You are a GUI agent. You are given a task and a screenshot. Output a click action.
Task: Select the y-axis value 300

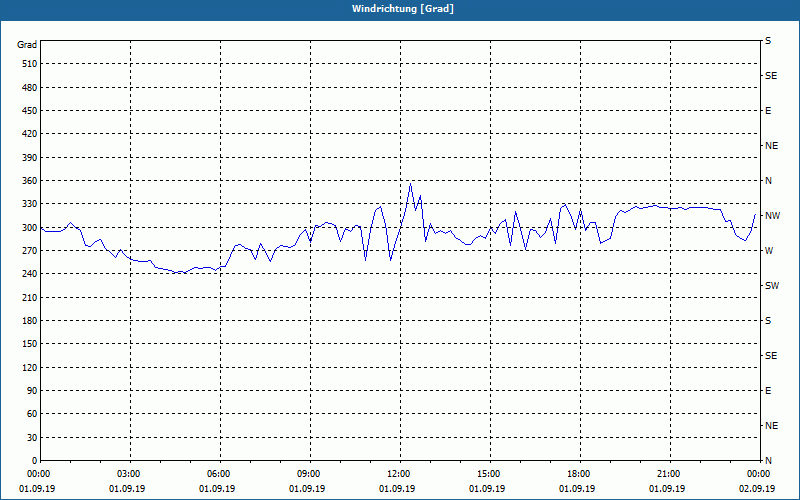tap(30, 228)
